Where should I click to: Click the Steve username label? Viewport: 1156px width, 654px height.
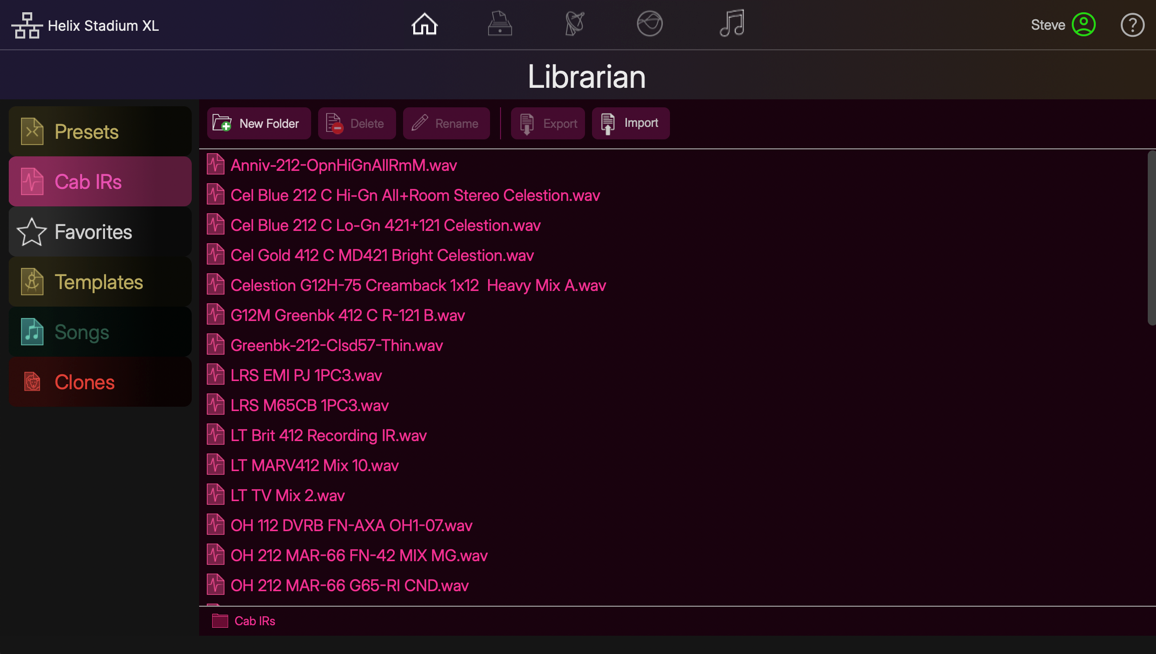click(x=1048, y=25)
